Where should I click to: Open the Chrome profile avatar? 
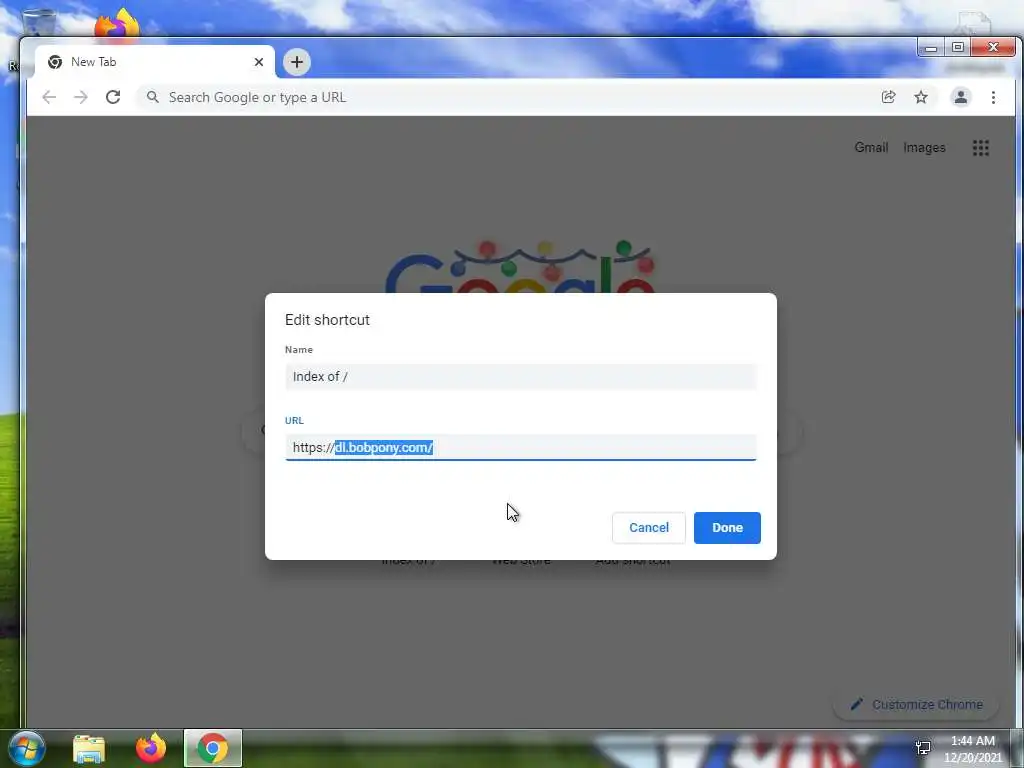tap(961, 97)
